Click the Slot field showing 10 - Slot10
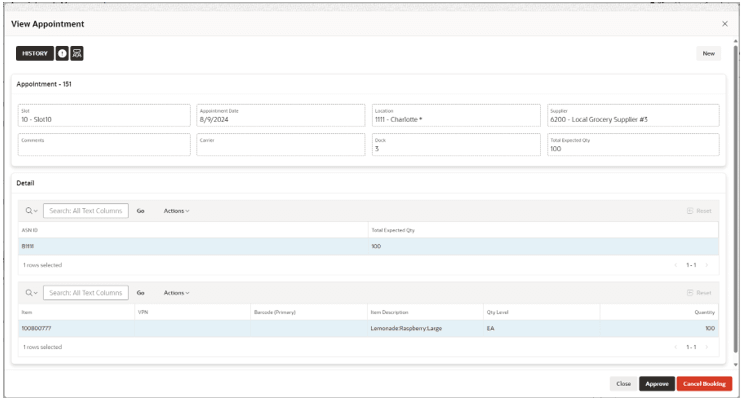 (104, 115)
